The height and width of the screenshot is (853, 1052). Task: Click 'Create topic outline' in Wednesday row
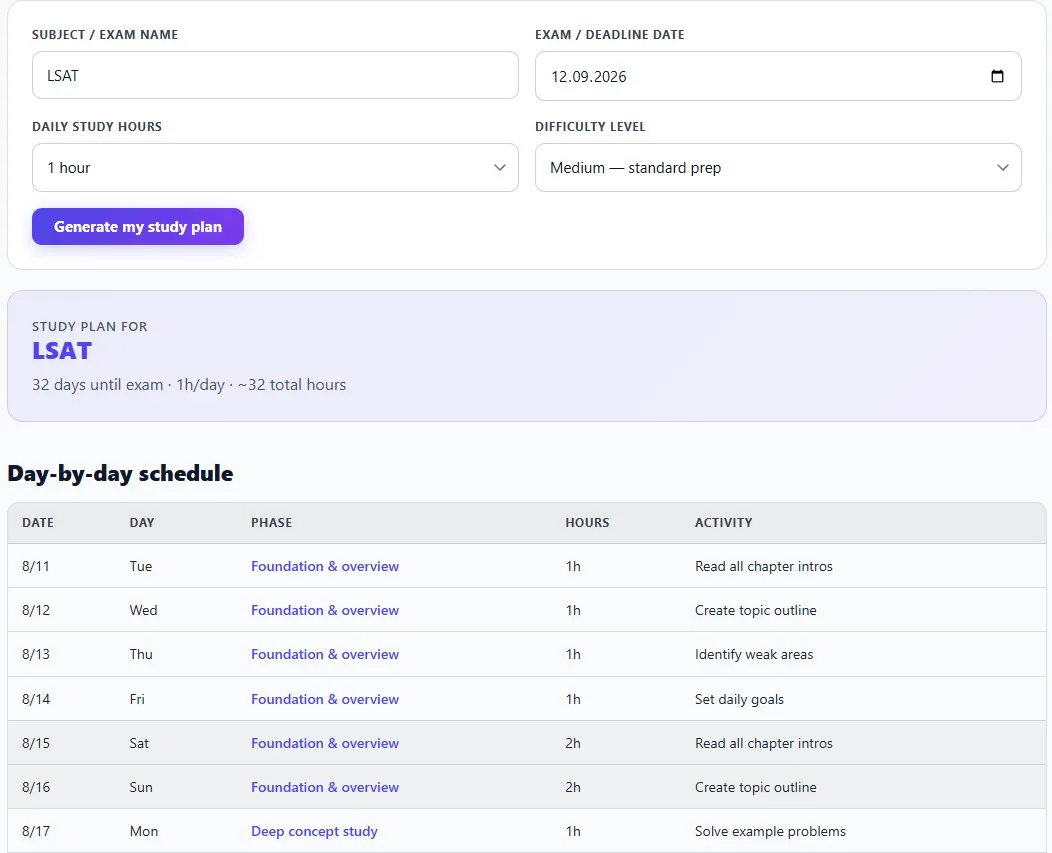[755, 610]
